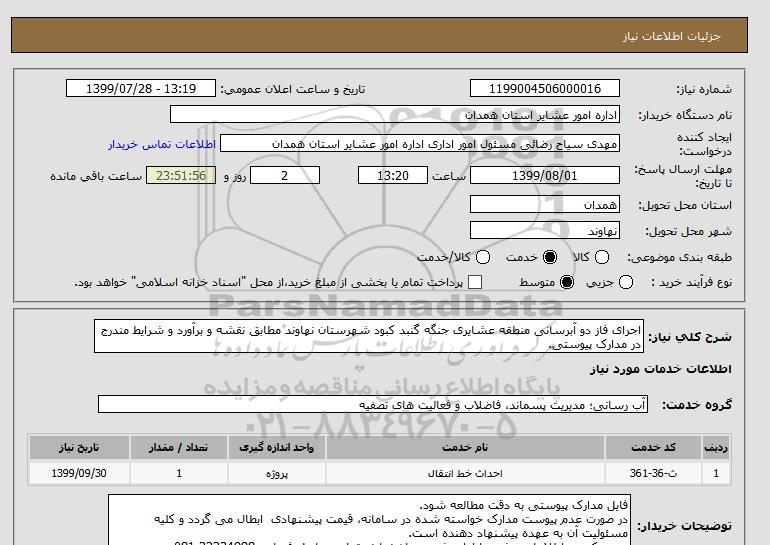Image resolution: width=770 pixels, height=545 pixels.
Task: Click the ردیف column header
Action: pyautogui.click(x=716, y=447)
